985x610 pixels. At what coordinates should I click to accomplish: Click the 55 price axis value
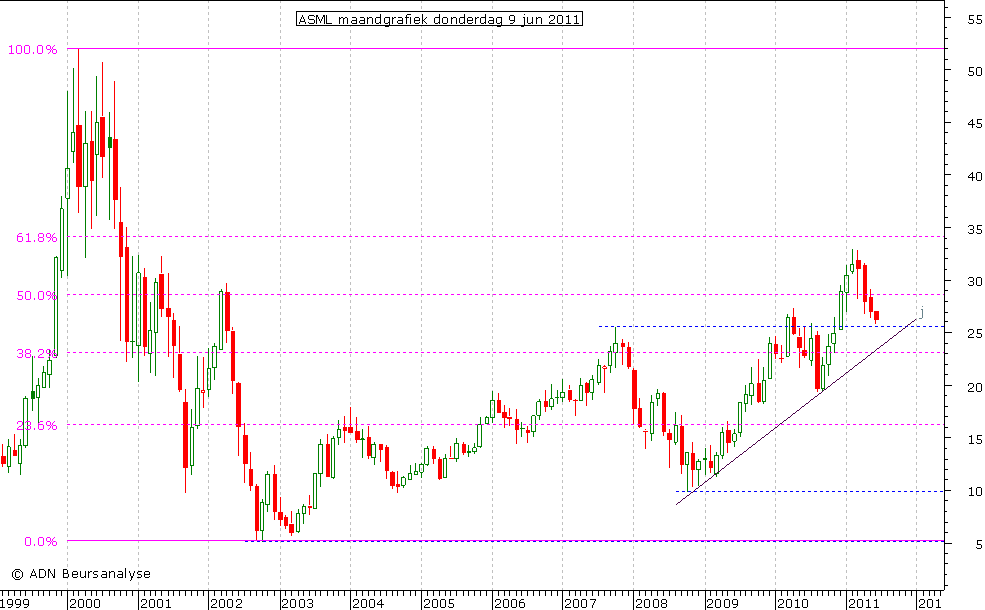[974, 19]
